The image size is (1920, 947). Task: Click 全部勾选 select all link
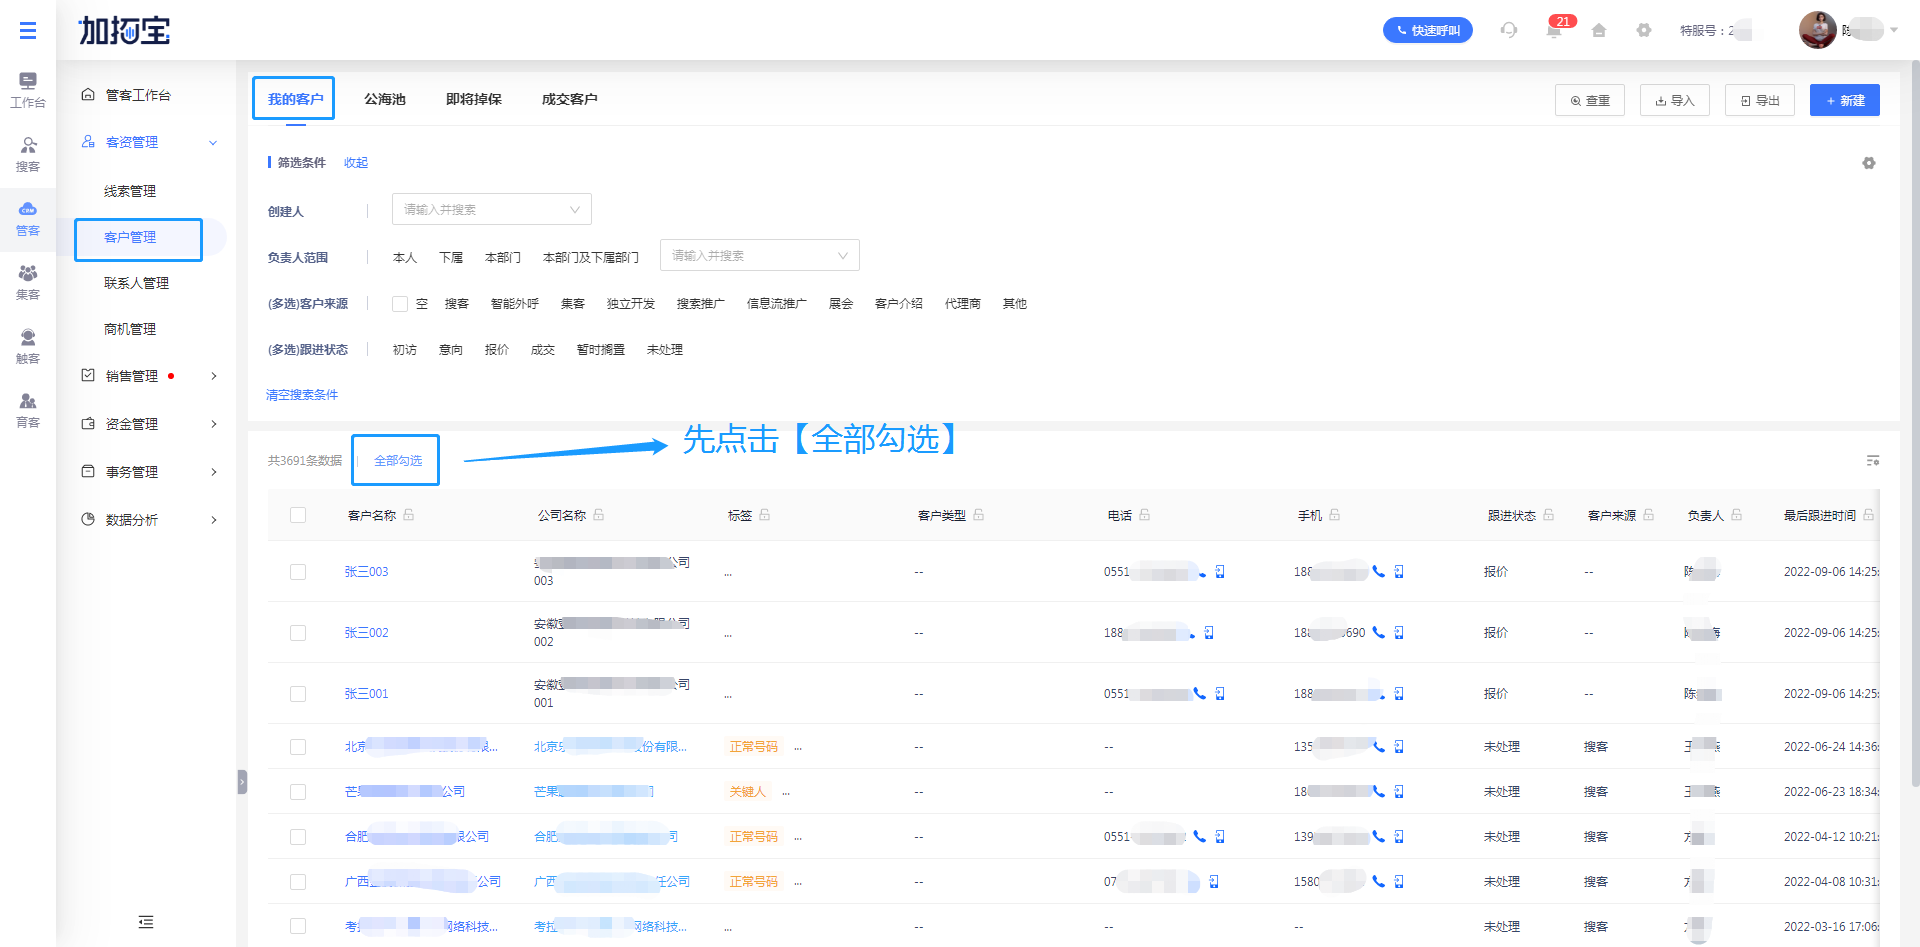click(x=398, y=461)
